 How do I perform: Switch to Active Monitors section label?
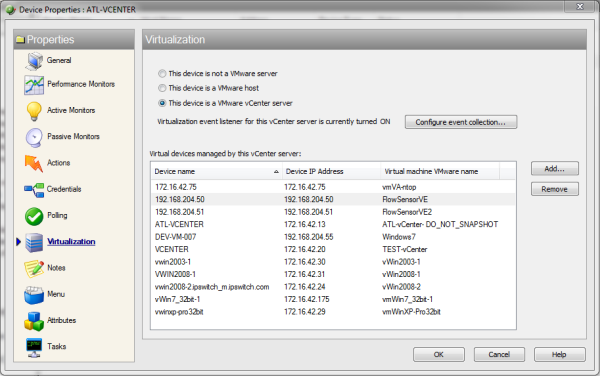tap(71, 110)
